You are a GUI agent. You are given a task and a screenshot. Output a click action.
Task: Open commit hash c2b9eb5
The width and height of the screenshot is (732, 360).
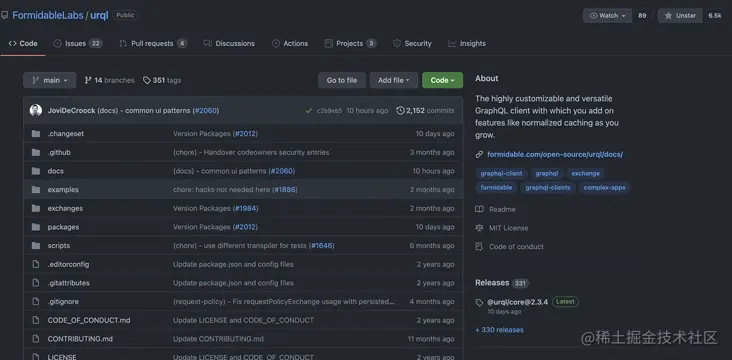pyautogui.click(x=329, y=111)
